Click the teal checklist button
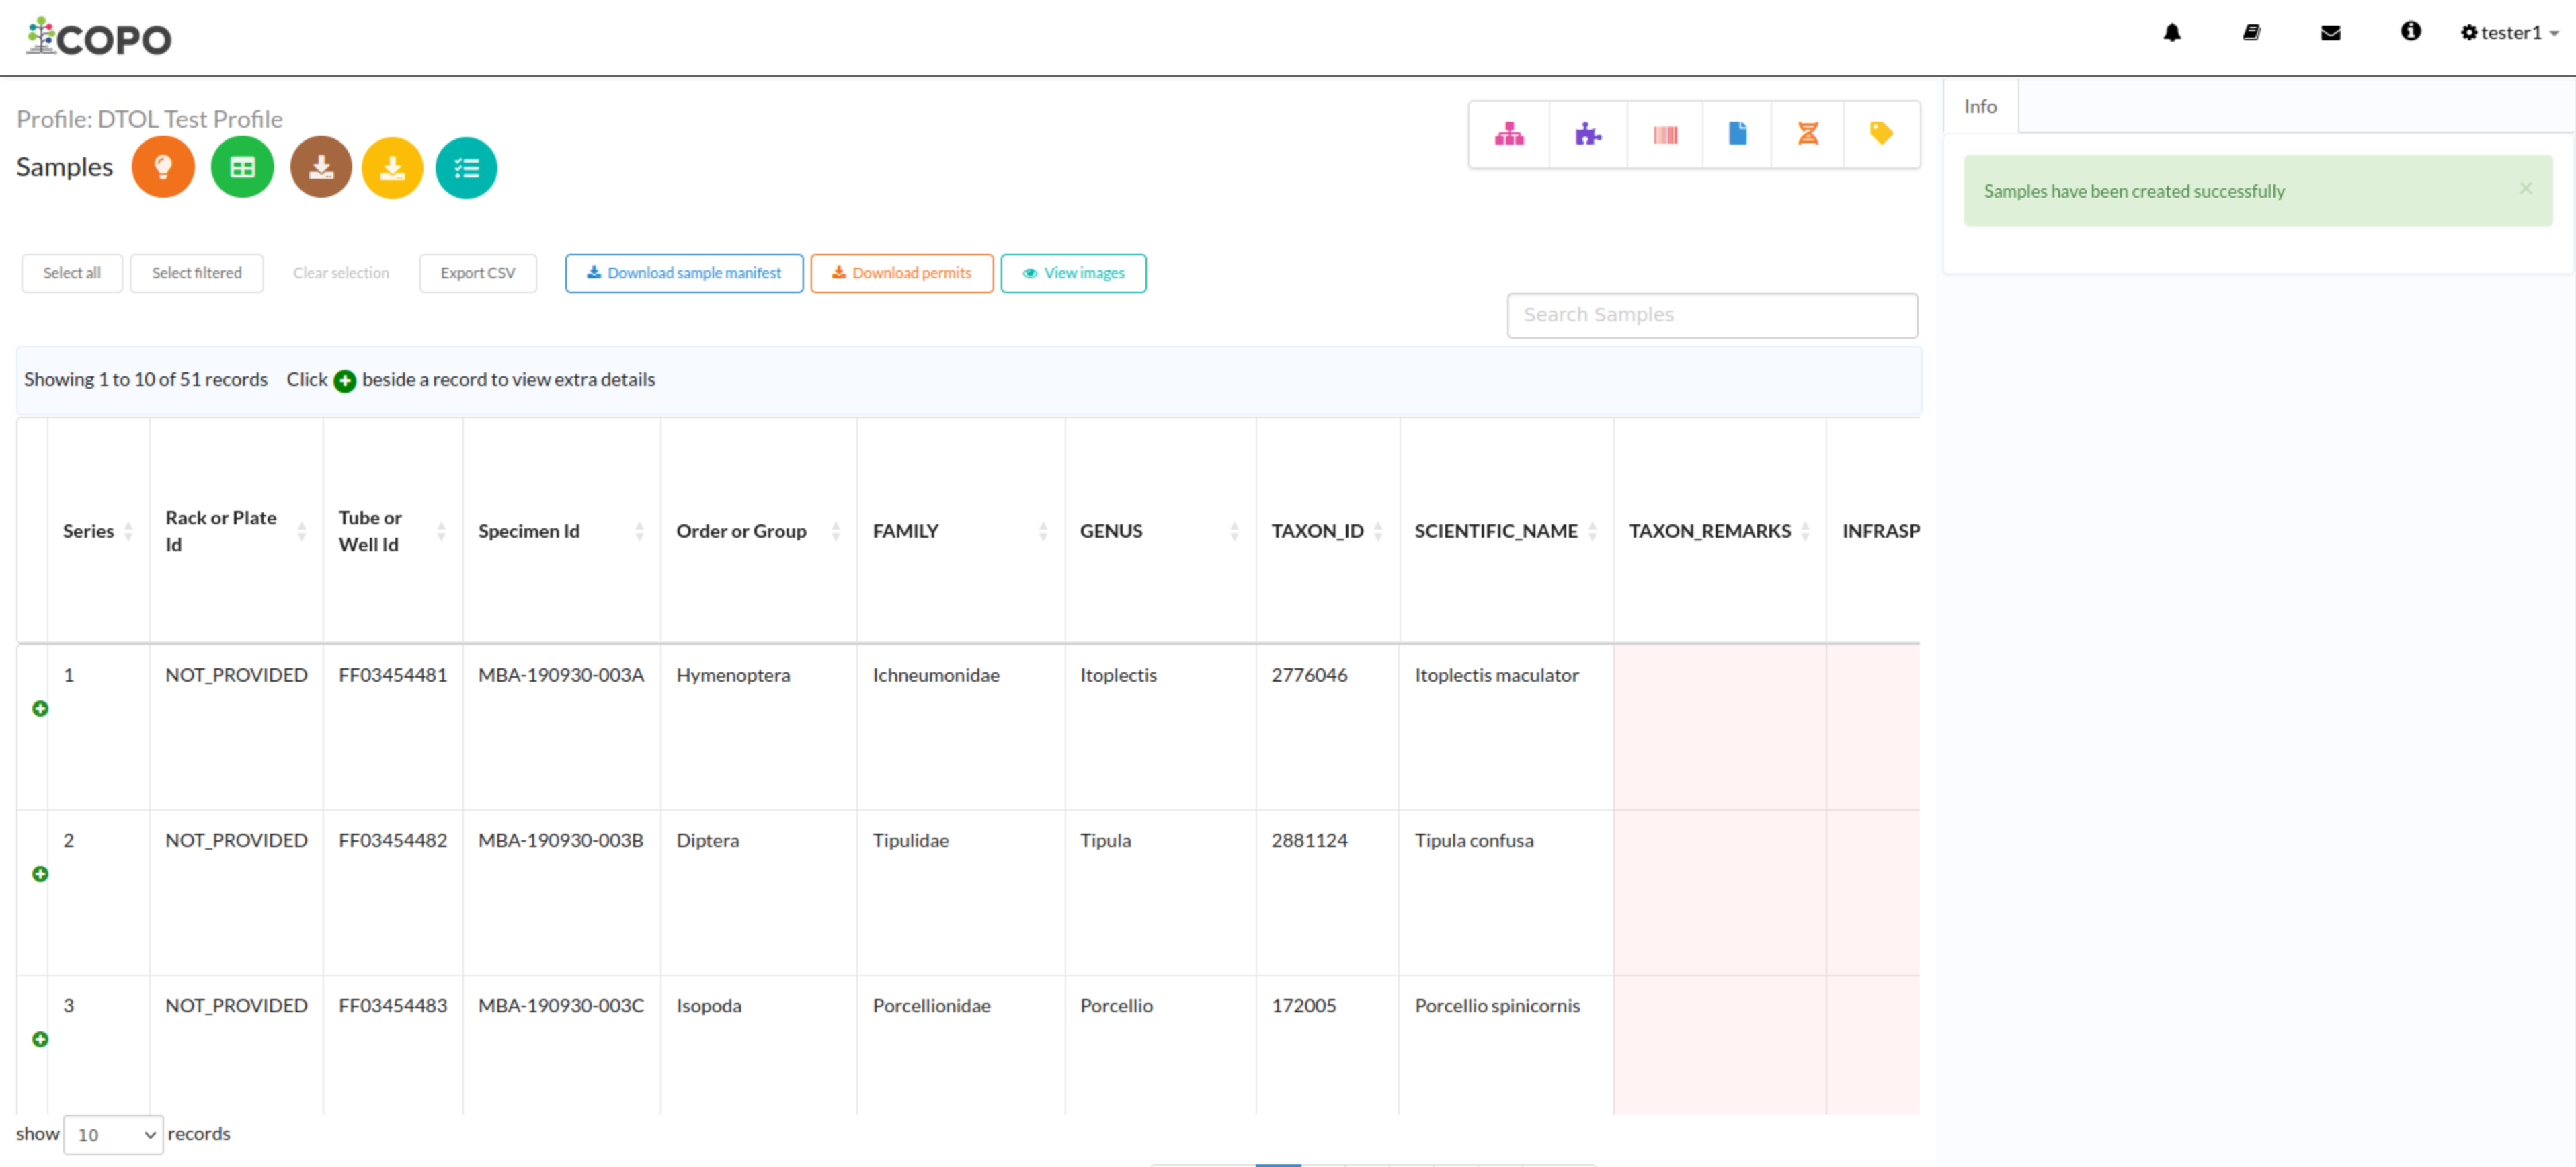Viewport: 2576px width, 1167px height. (x=466, y=168)
